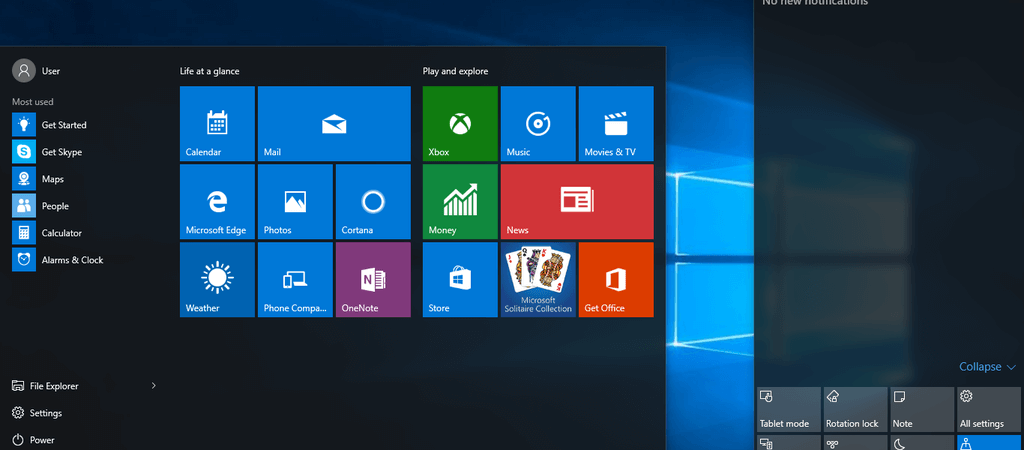
Task: Open the Money tile
Action: click(x=460, y=201)
